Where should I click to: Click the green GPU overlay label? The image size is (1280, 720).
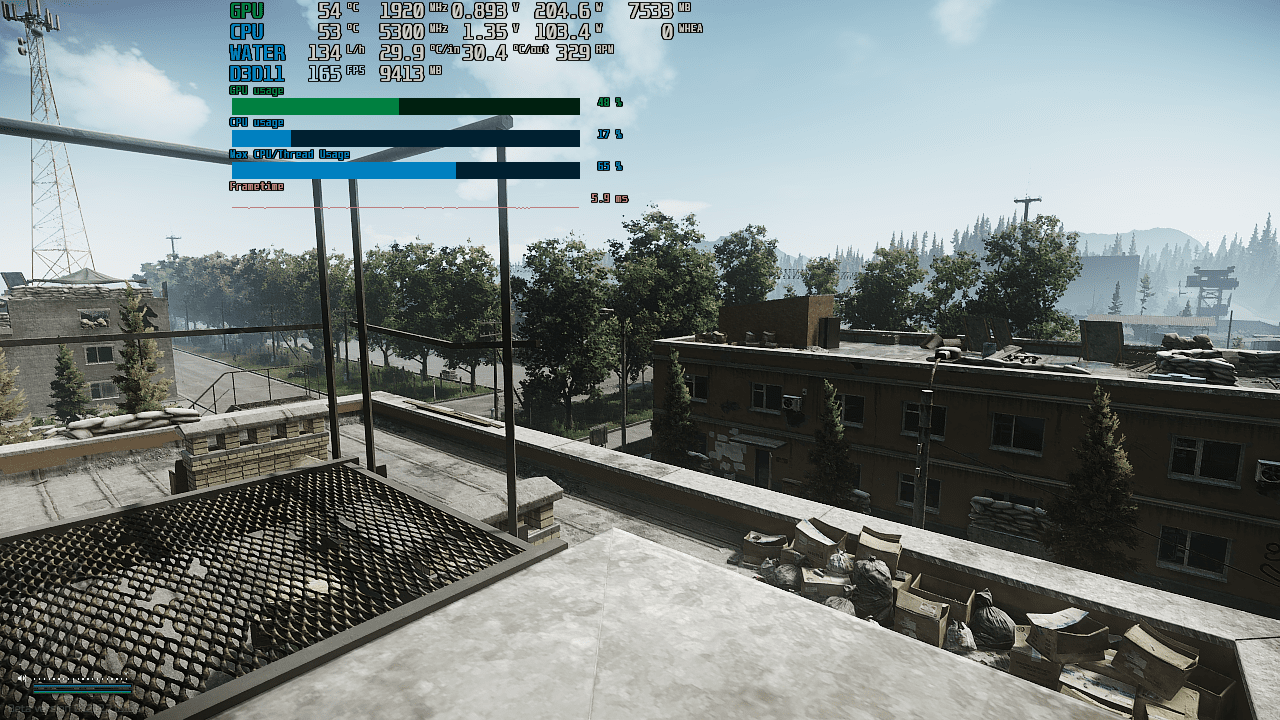[x=247, y=11]
